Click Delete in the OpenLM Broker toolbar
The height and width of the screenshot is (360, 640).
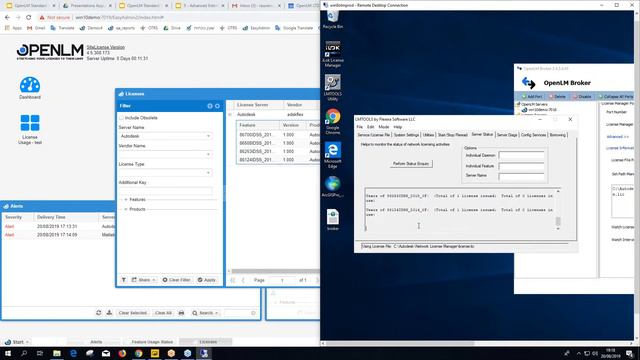[x=557, y=97]
